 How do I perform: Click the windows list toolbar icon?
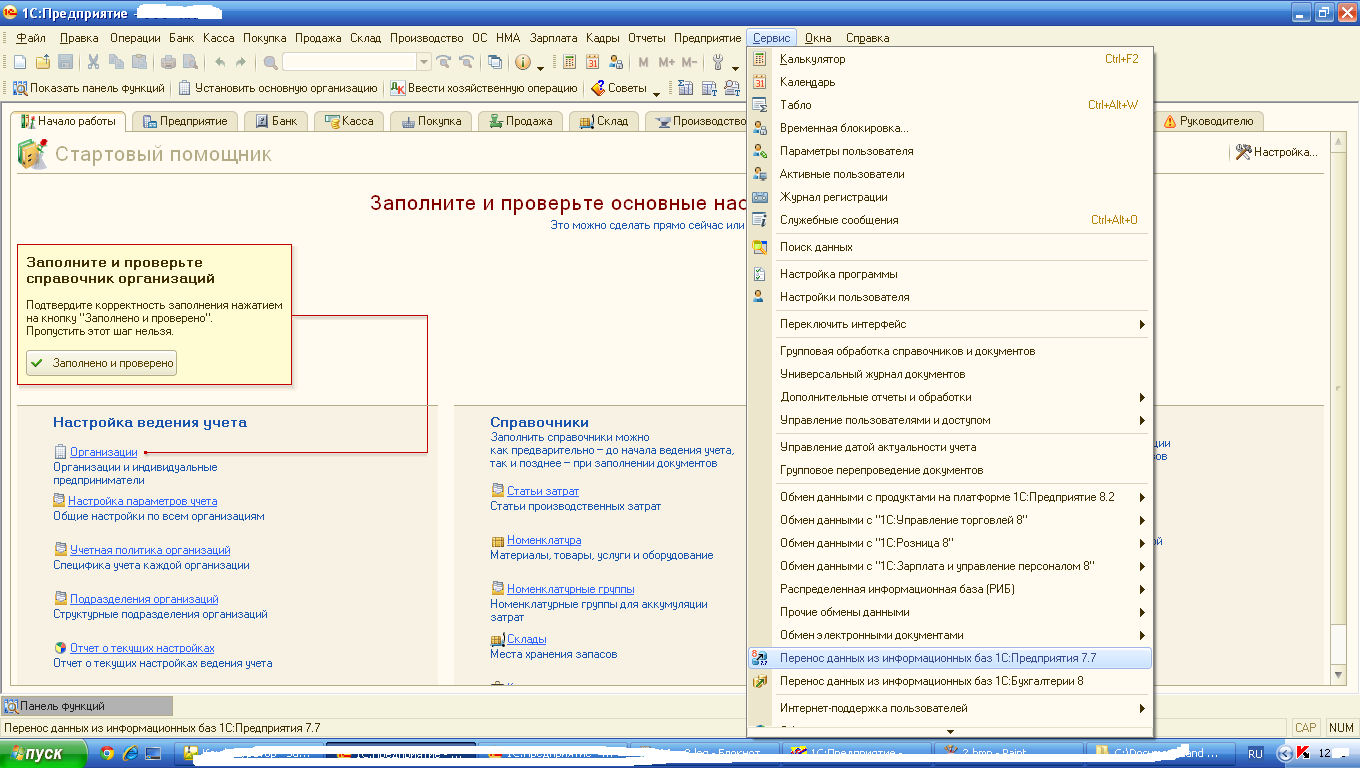pos(495,61)
